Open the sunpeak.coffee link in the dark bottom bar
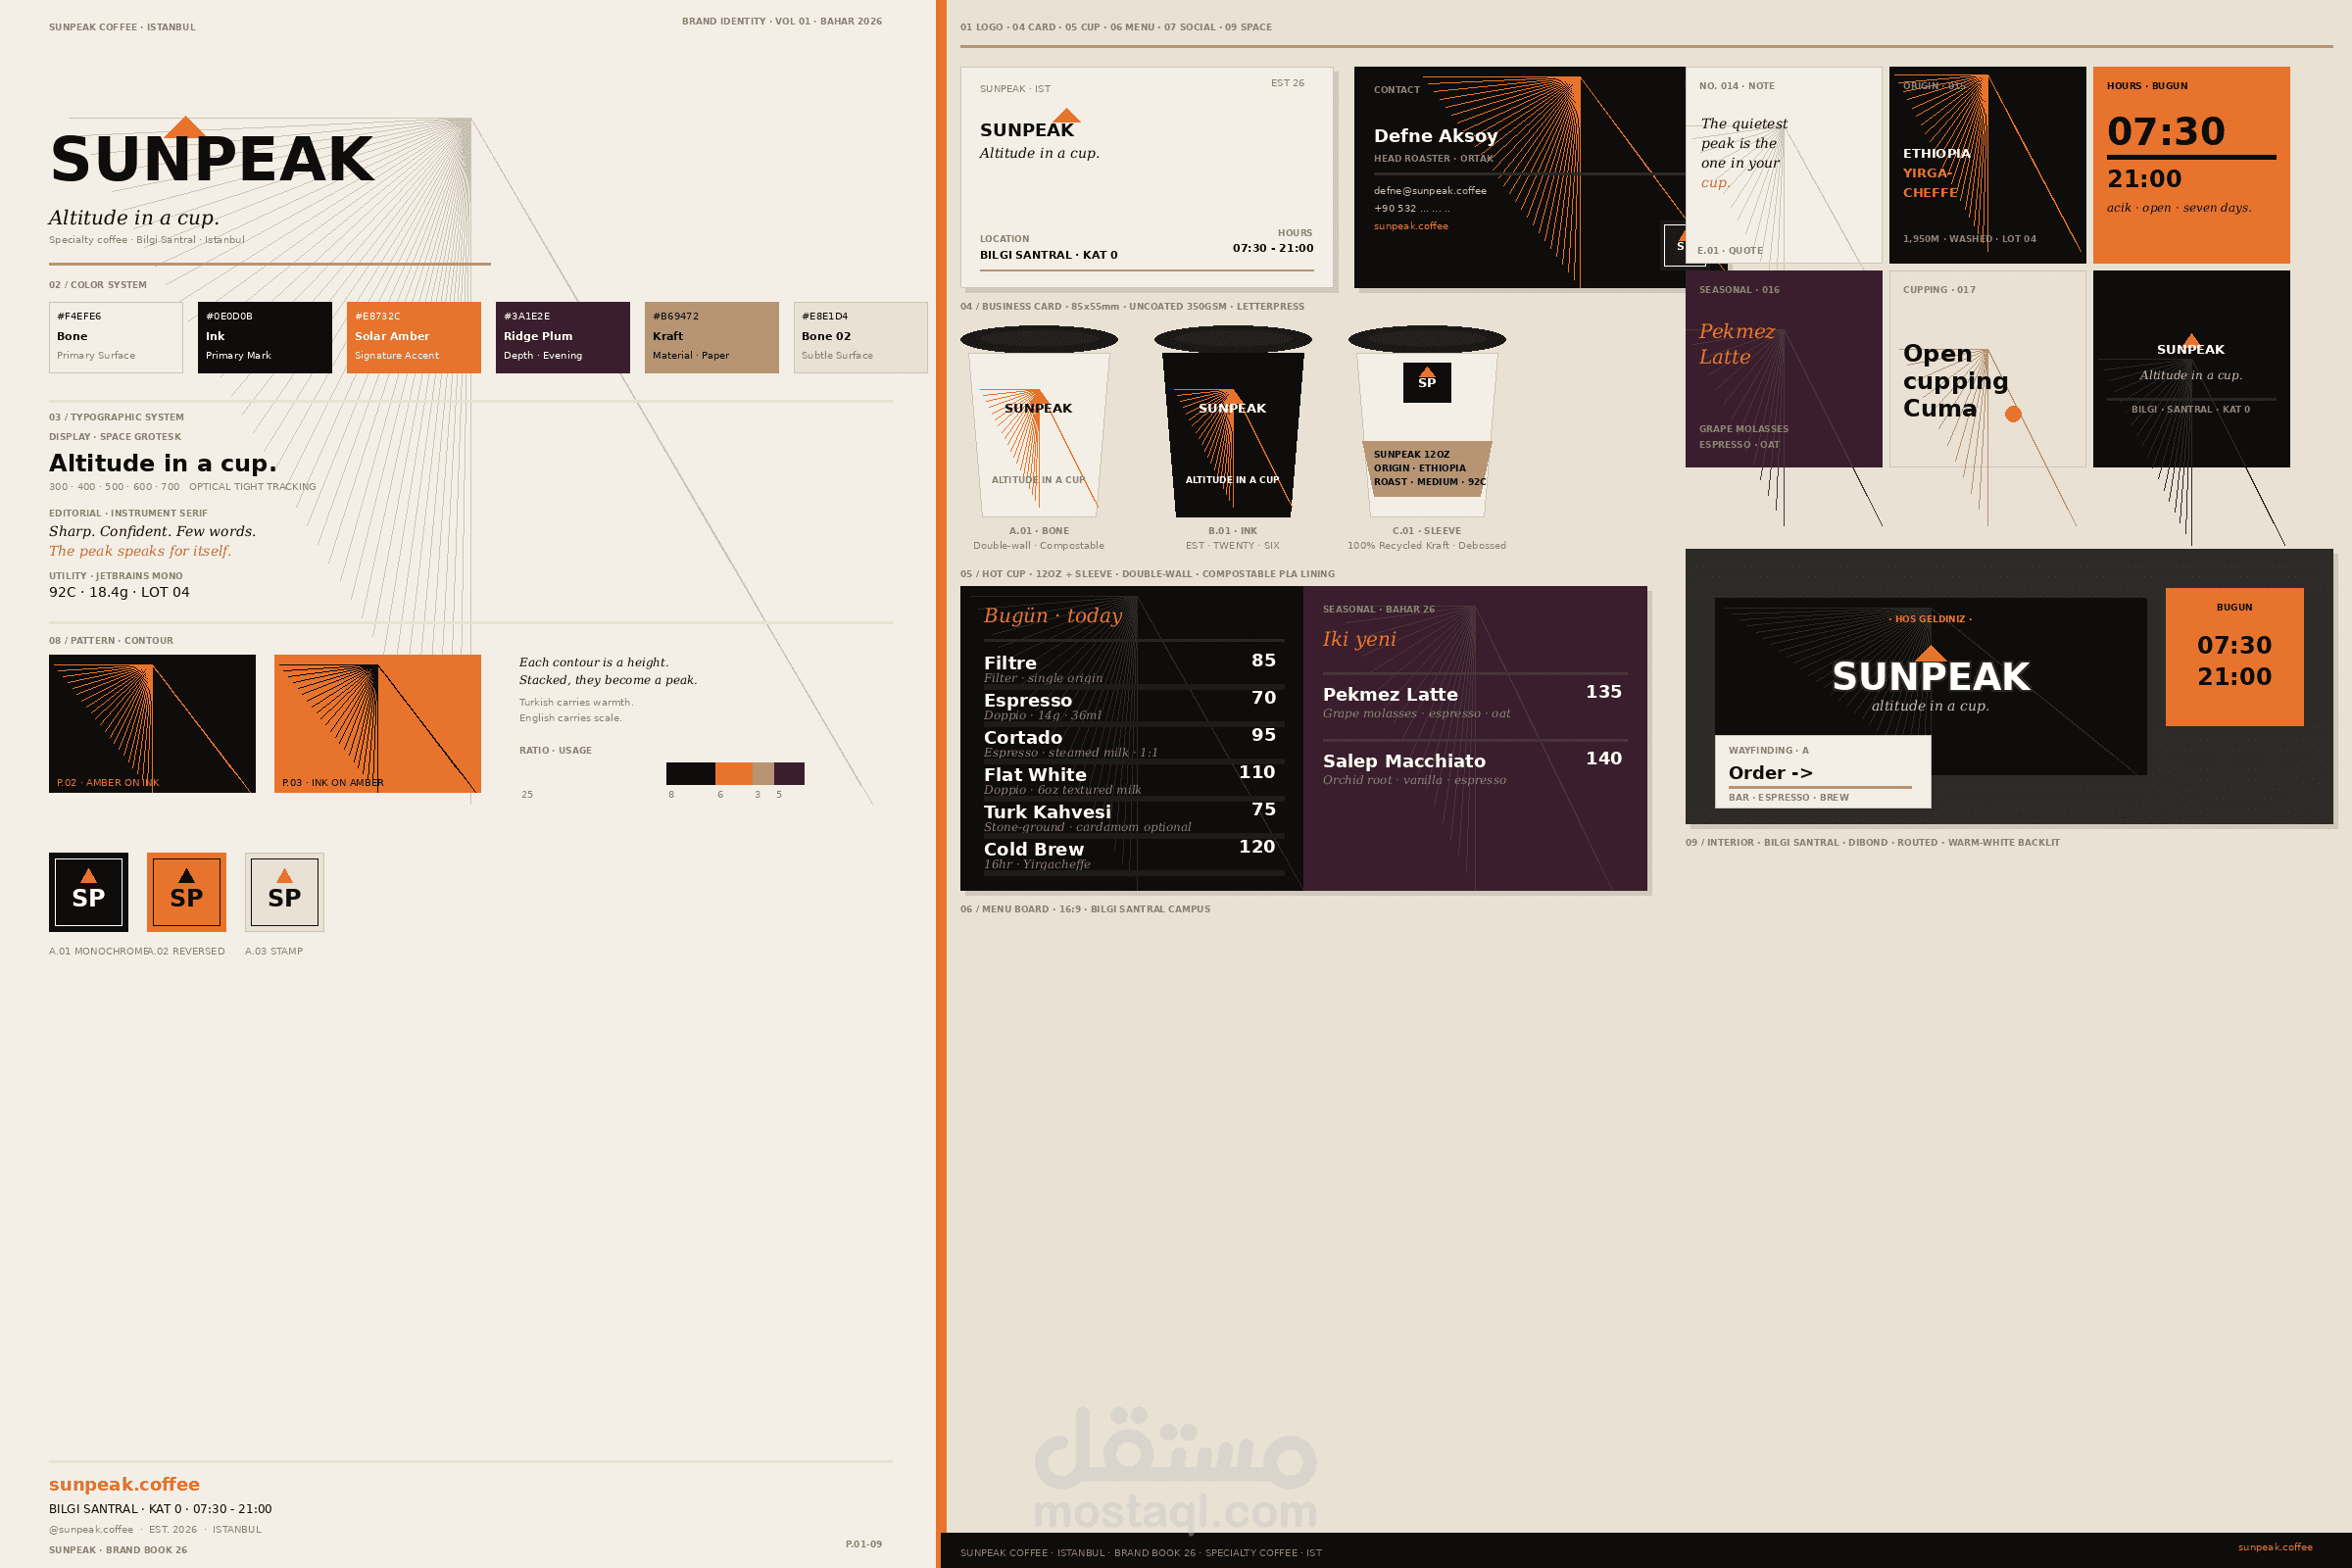Viewport: 2352px width, 1568px height. [x=2276, y=1547]
